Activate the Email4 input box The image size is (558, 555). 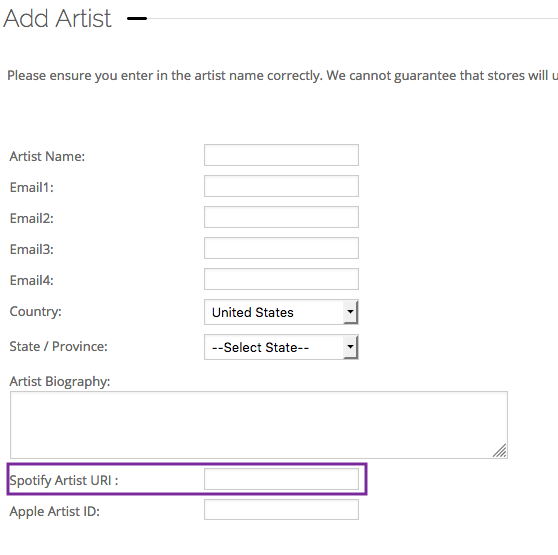281,279
